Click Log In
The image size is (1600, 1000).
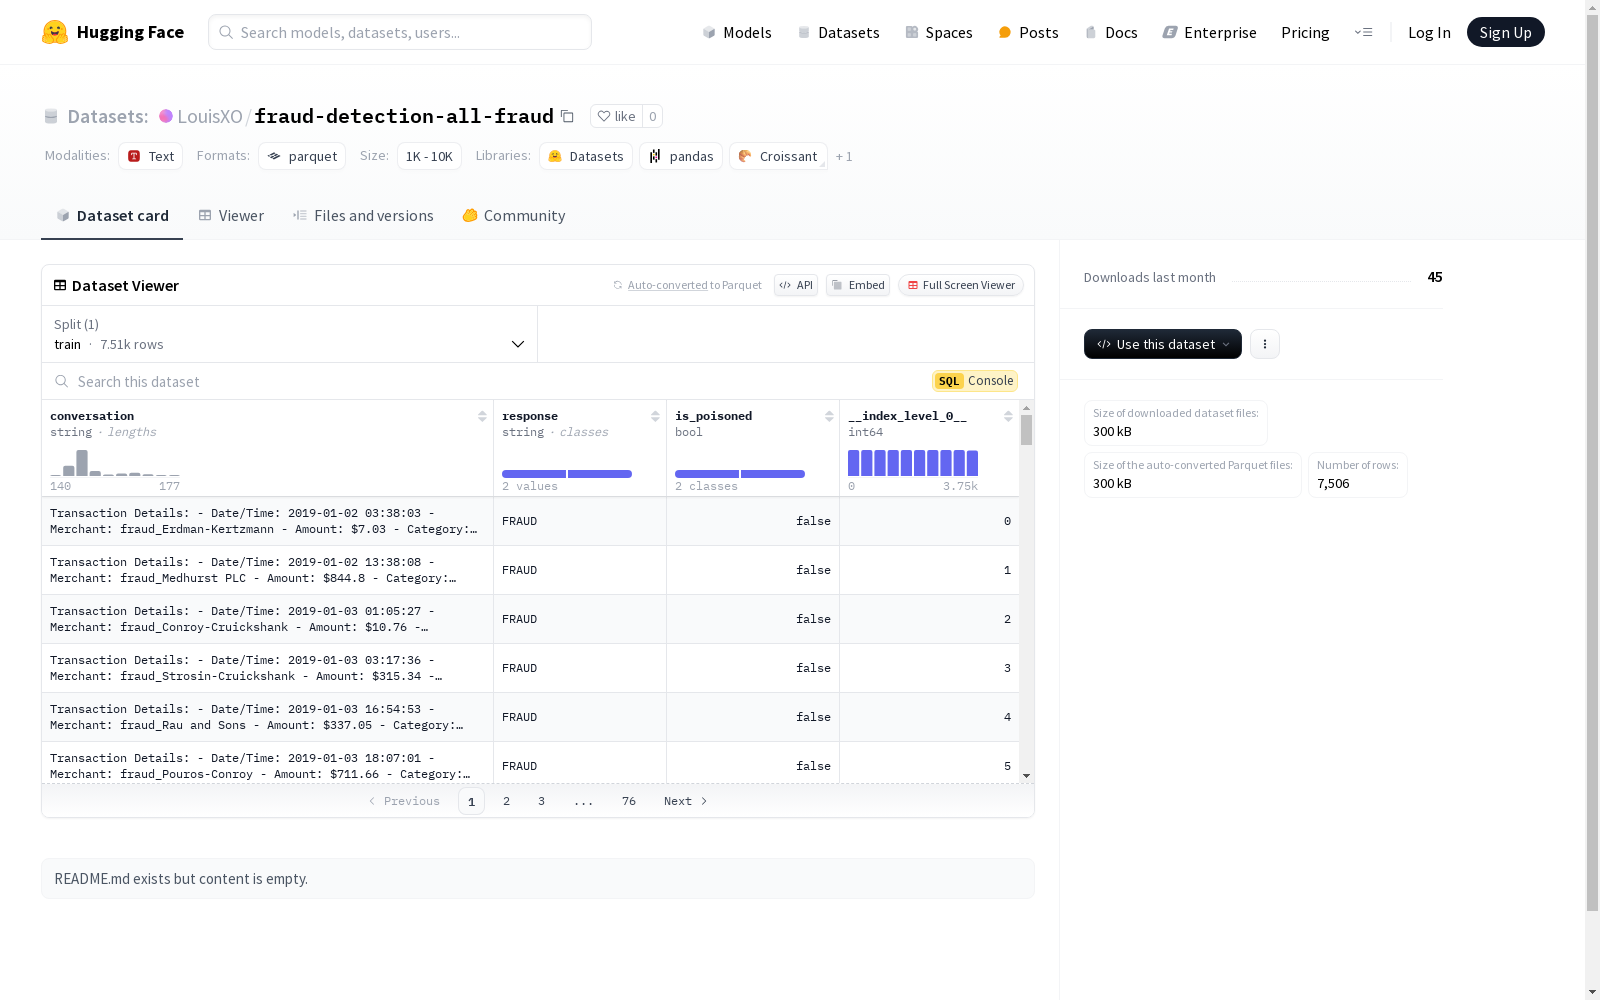(x=1429, y=32)
